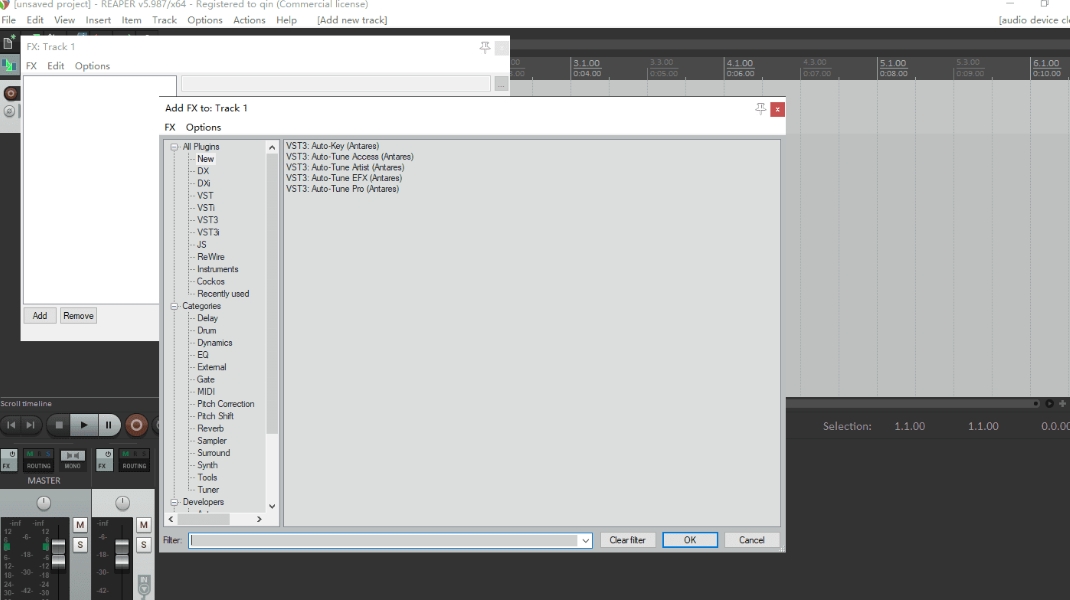The image size is (1070, 600).
Task: Click OK in Add FX dialog
Action: (x=690, y=540)
